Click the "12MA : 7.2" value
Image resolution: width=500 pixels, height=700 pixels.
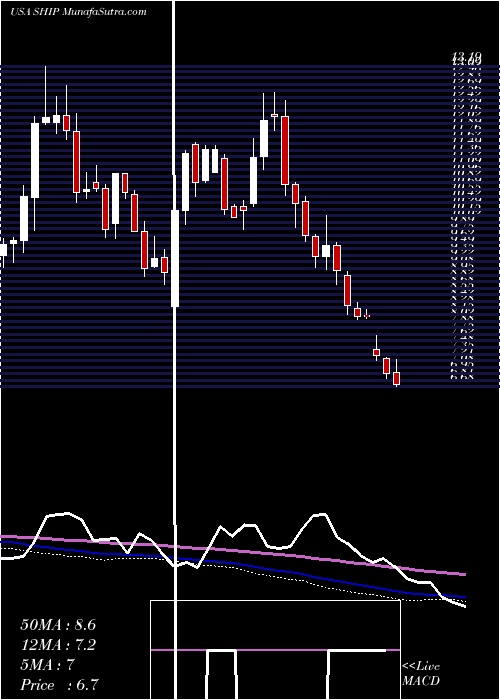click(x=58, y=645)
